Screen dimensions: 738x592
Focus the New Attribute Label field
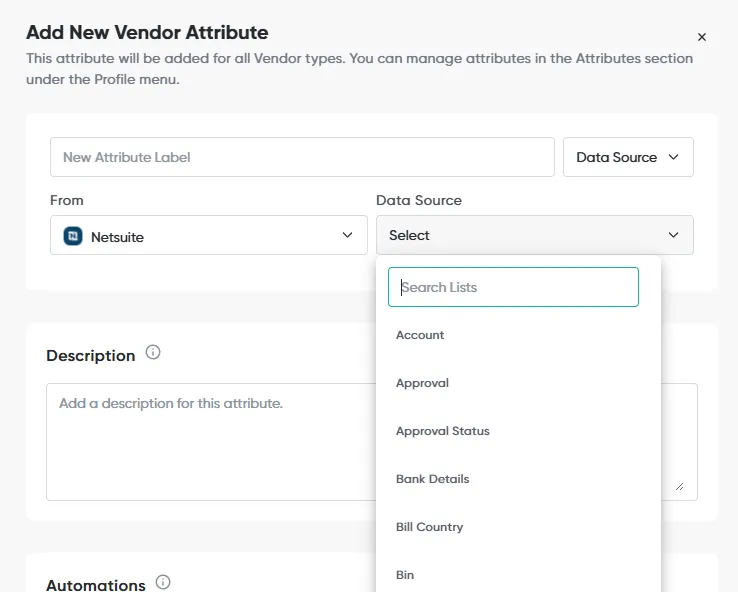point(302,157)
